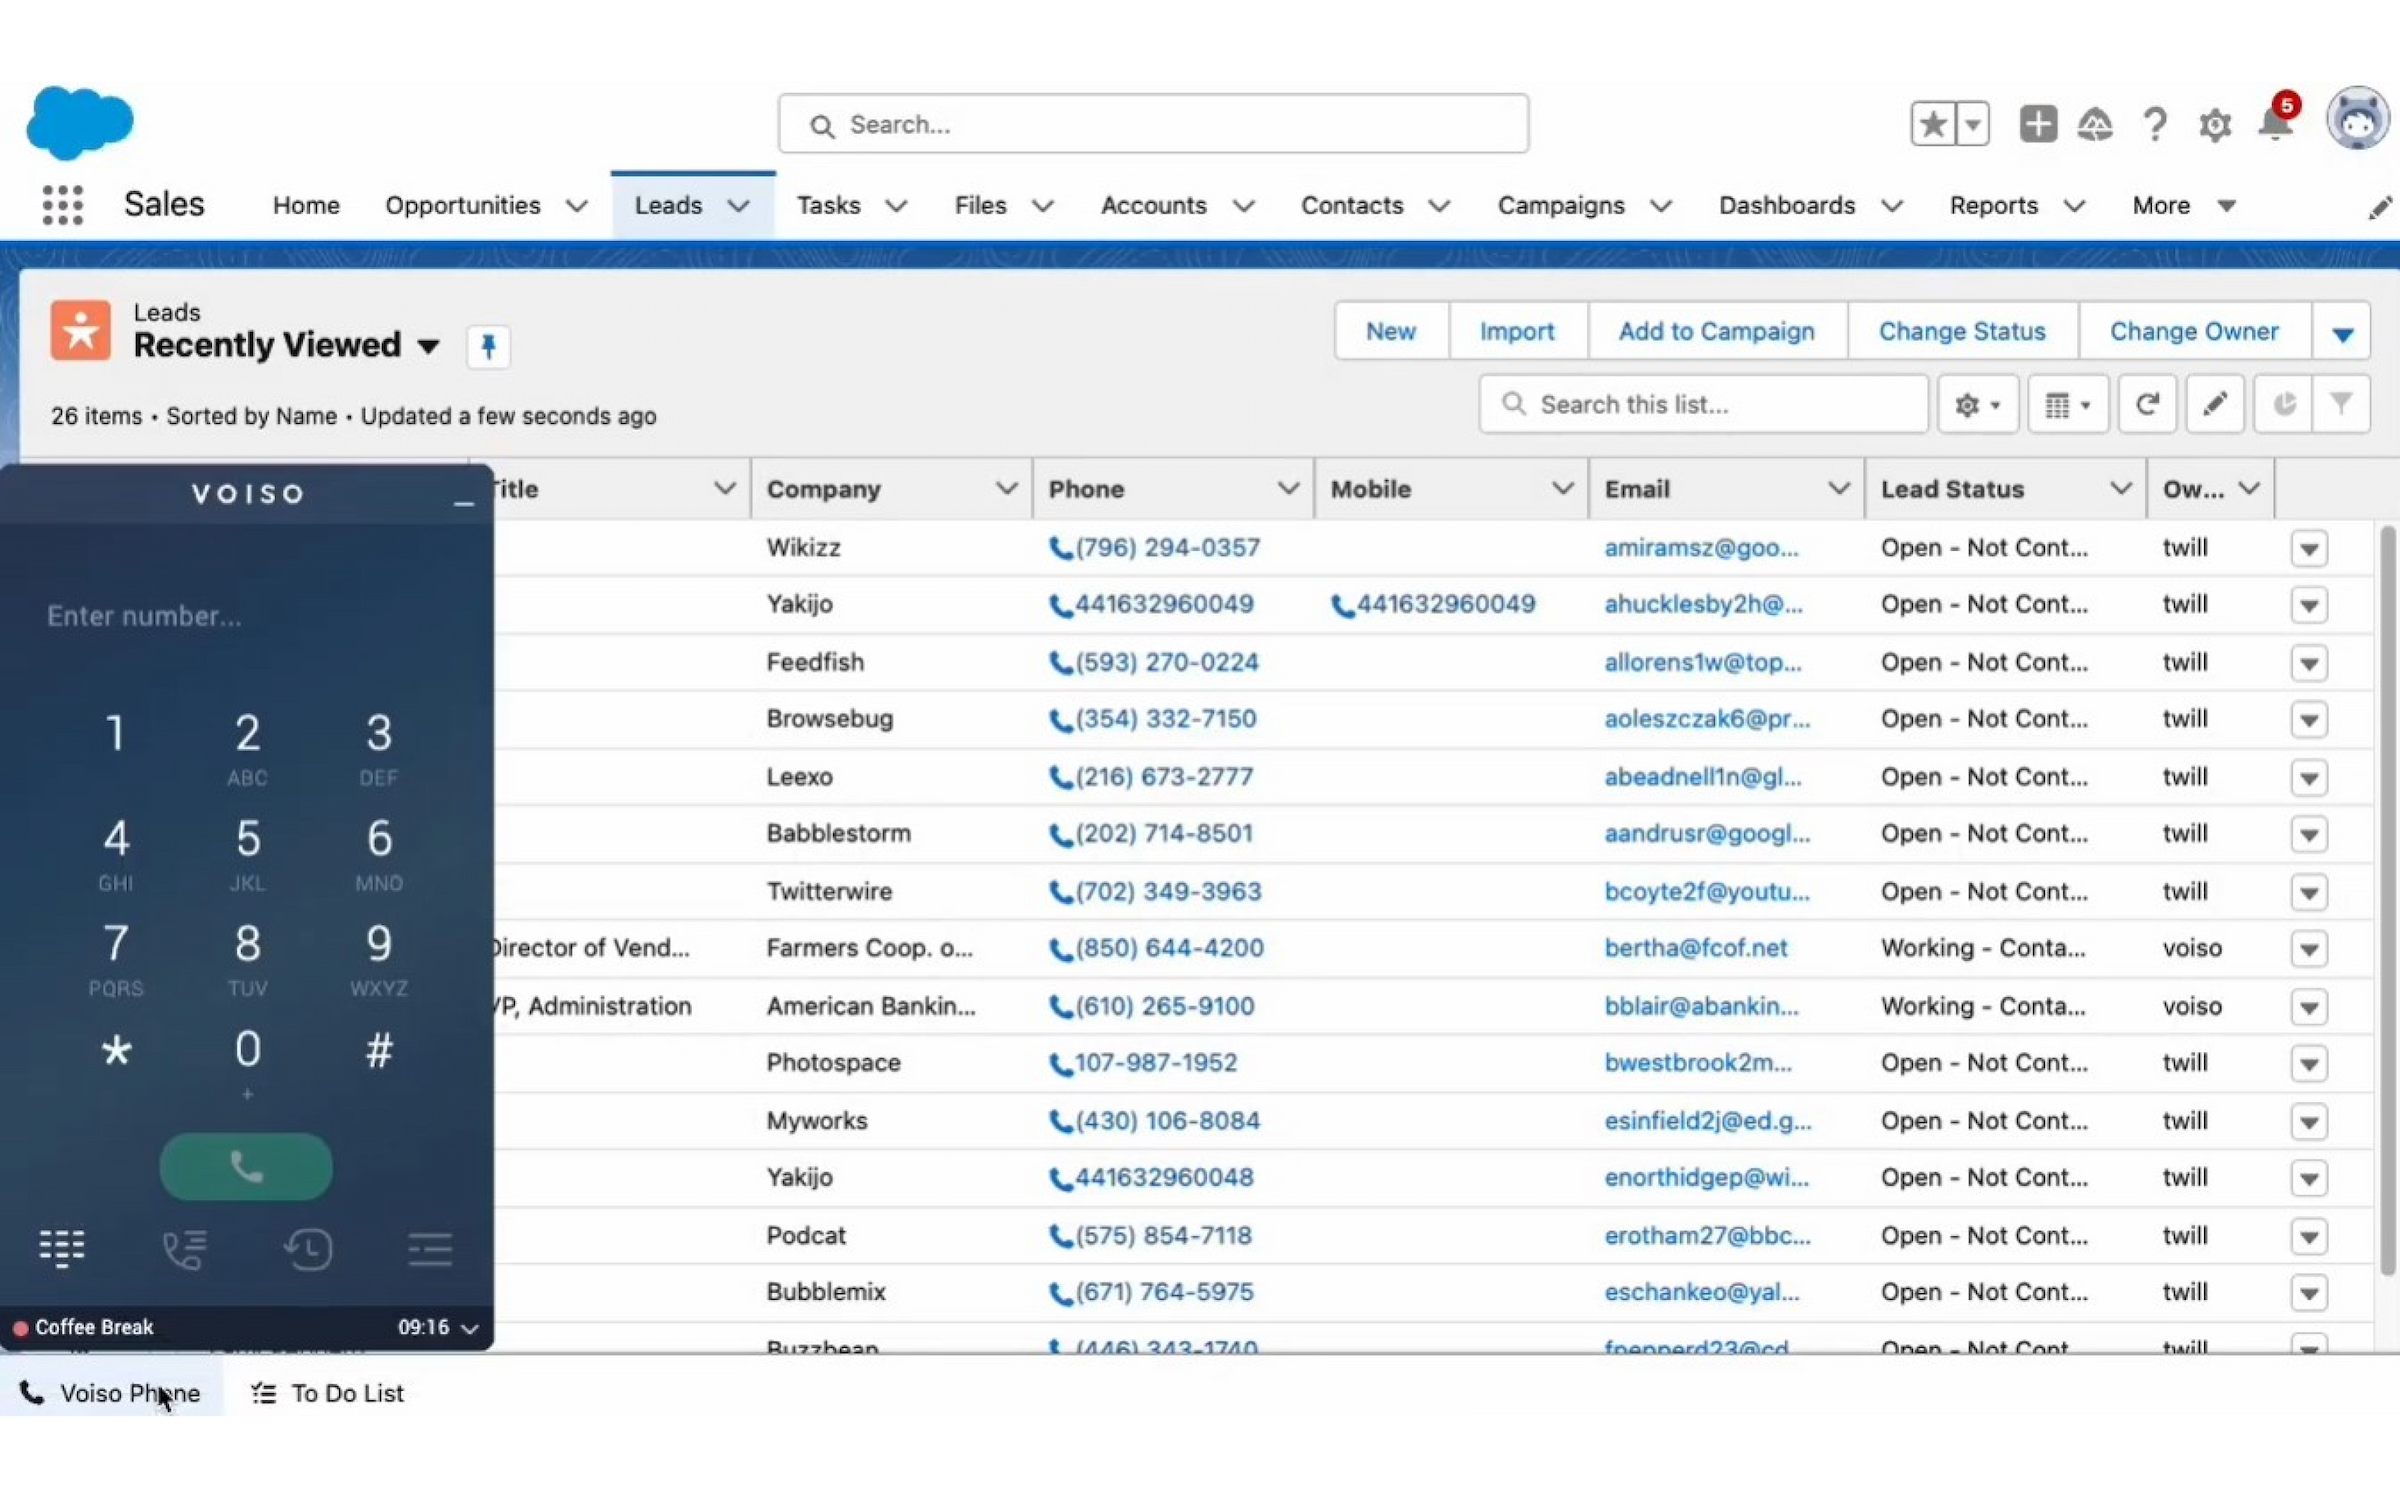Focus the Search this list field
Viewport: 2400px width, 1498px height.
(1703, 404)
